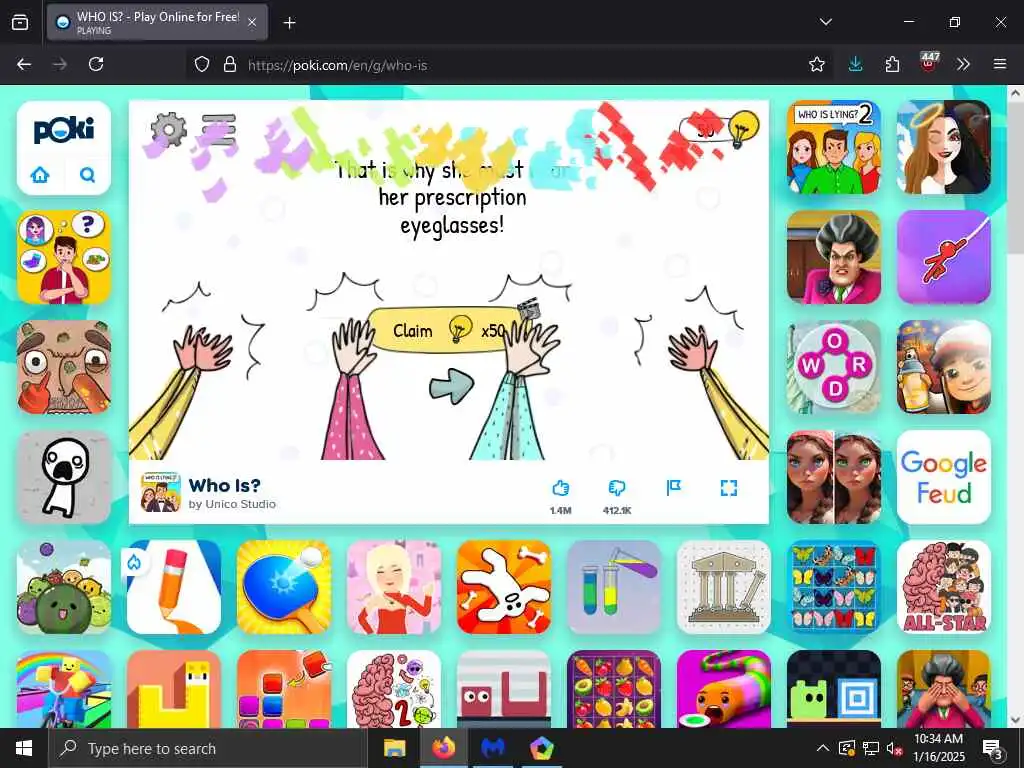Click the teal next arrow in game
Screen dimensions: 1024x768
[451, 385]
